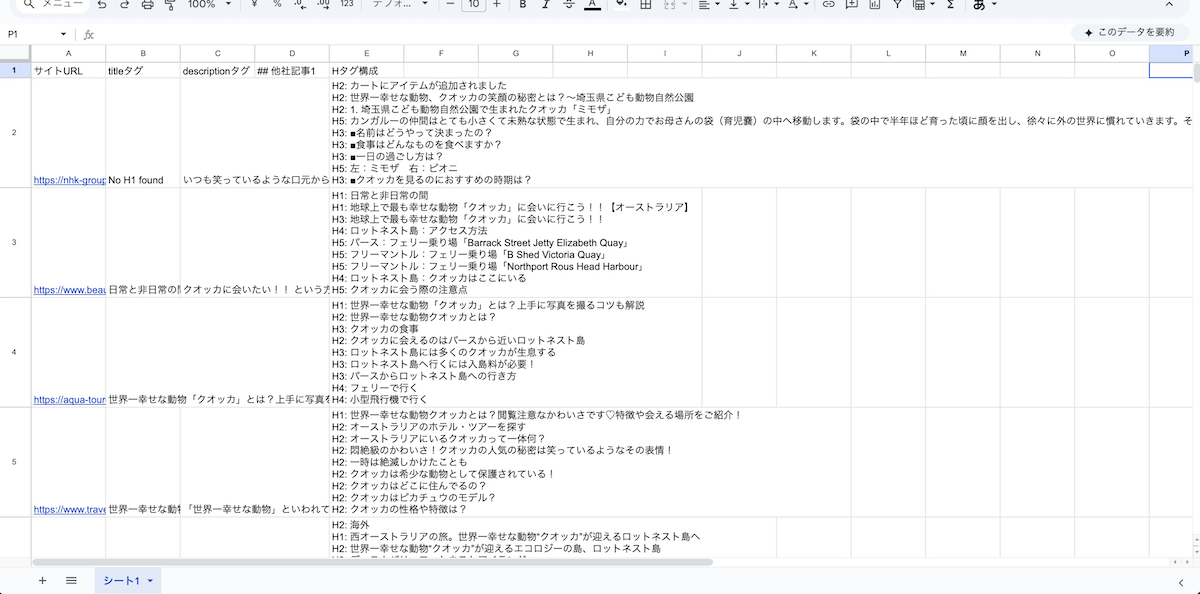The width and height of the screenshot is (1200, 594).
Task: Open the 123 number format dropdown
Action: click(347, 6)
